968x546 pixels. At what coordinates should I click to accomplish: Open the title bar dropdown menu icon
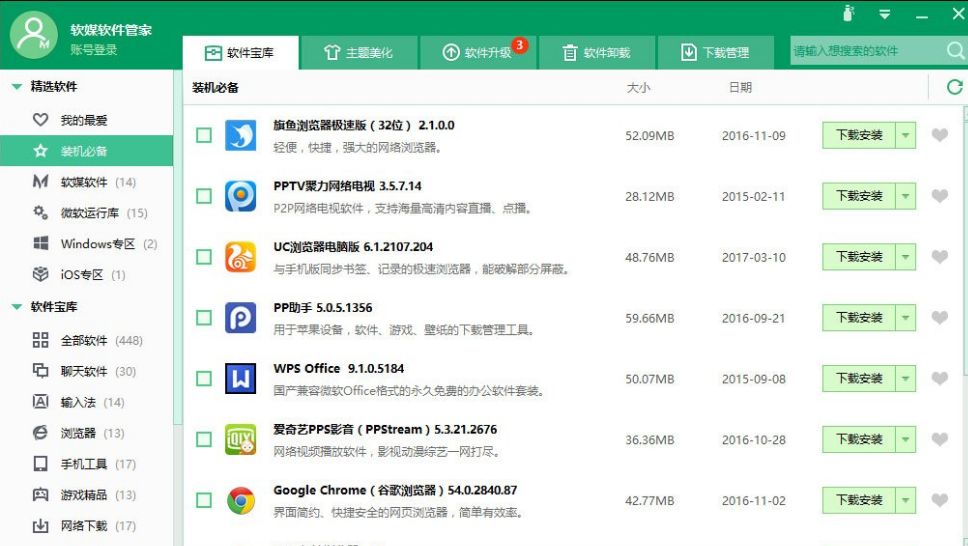pyautogui.click(x=884, y=14)
